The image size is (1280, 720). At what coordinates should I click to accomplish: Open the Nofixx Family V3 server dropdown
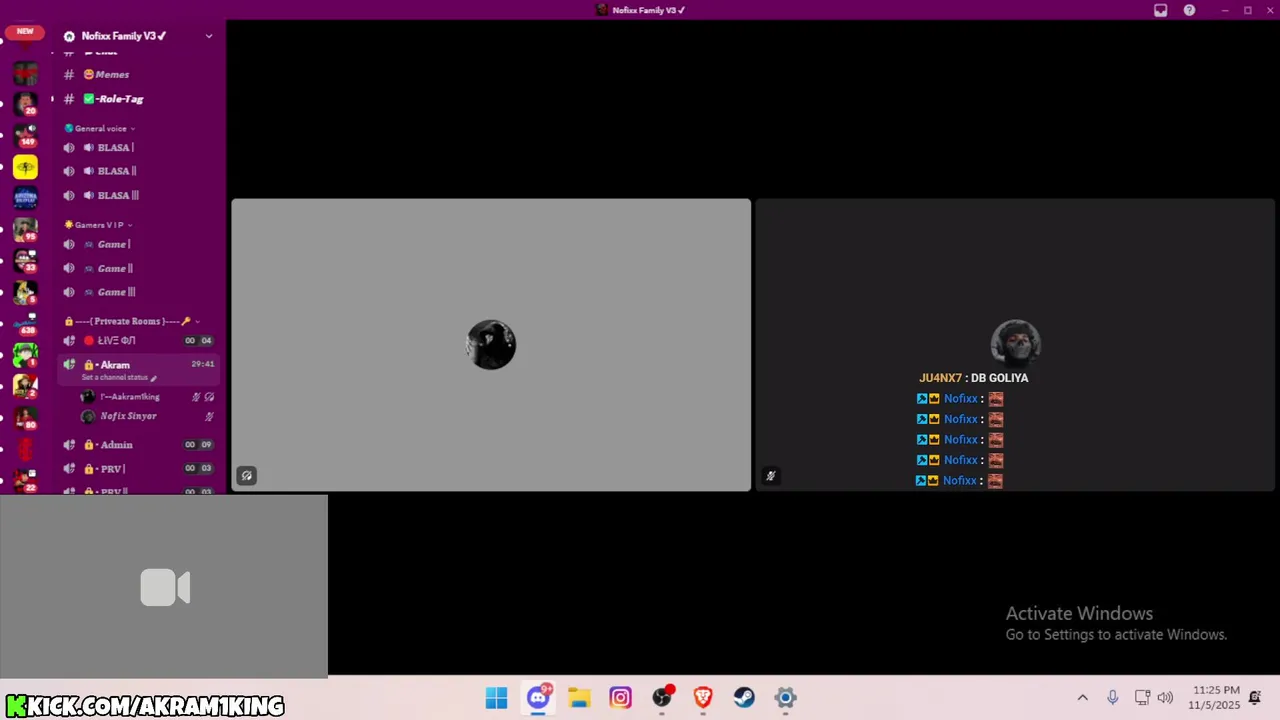[209, 36]
